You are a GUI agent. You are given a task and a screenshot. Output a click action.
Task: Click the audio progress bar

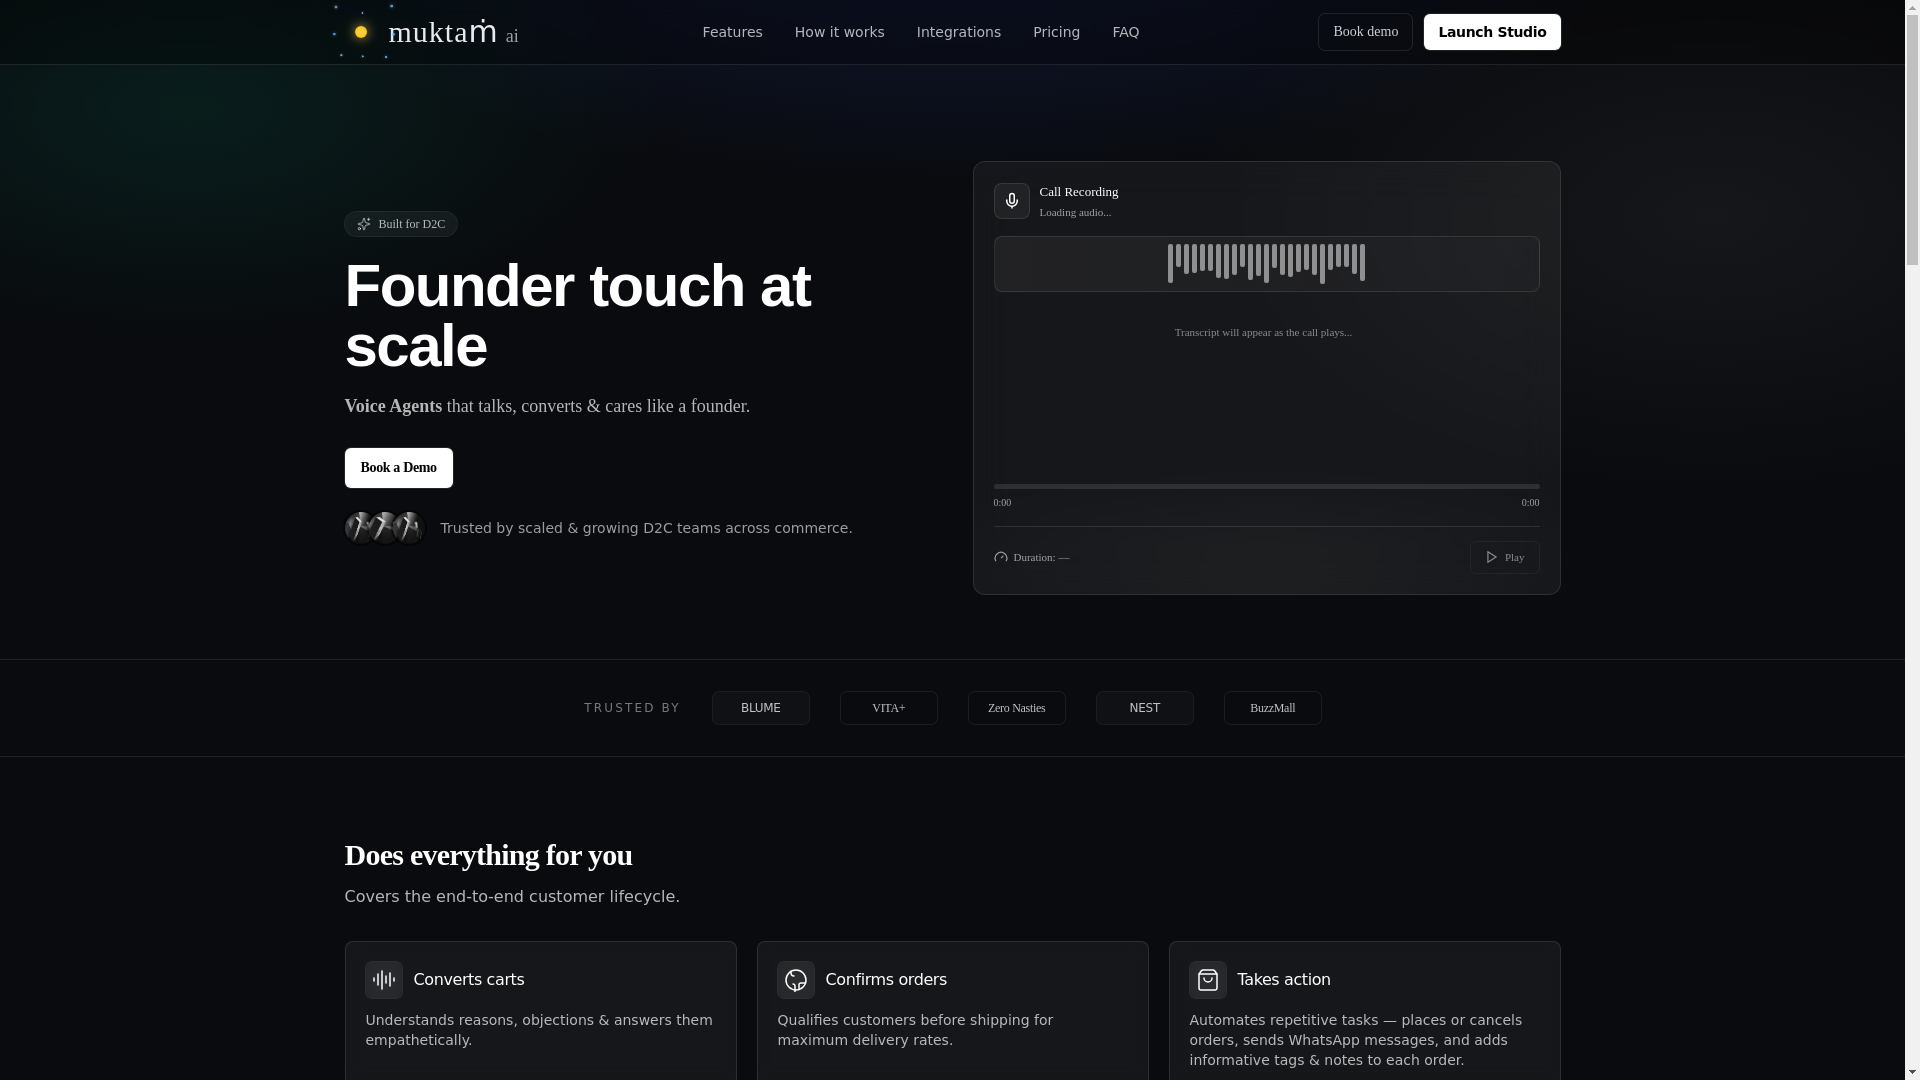[1266, 487]
